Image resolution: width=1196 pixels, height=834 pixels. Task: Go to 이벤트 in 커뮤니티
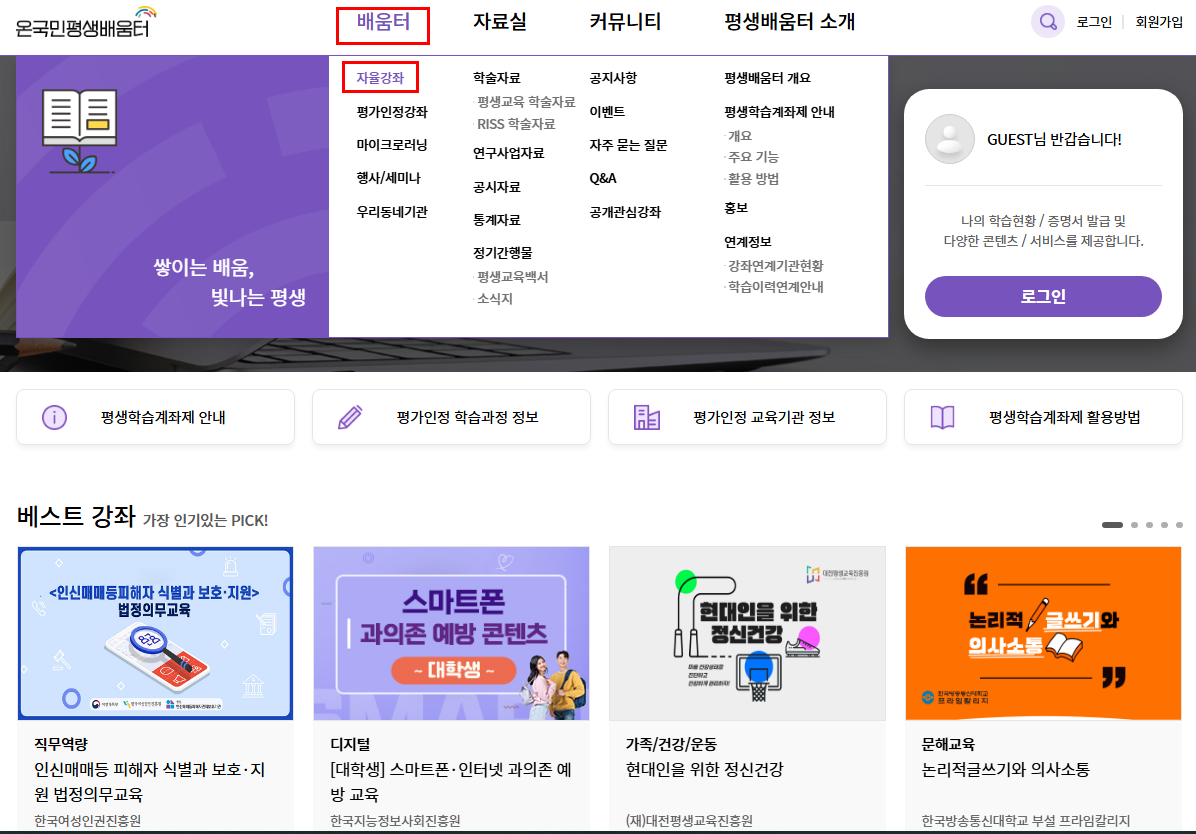[607, 111]
